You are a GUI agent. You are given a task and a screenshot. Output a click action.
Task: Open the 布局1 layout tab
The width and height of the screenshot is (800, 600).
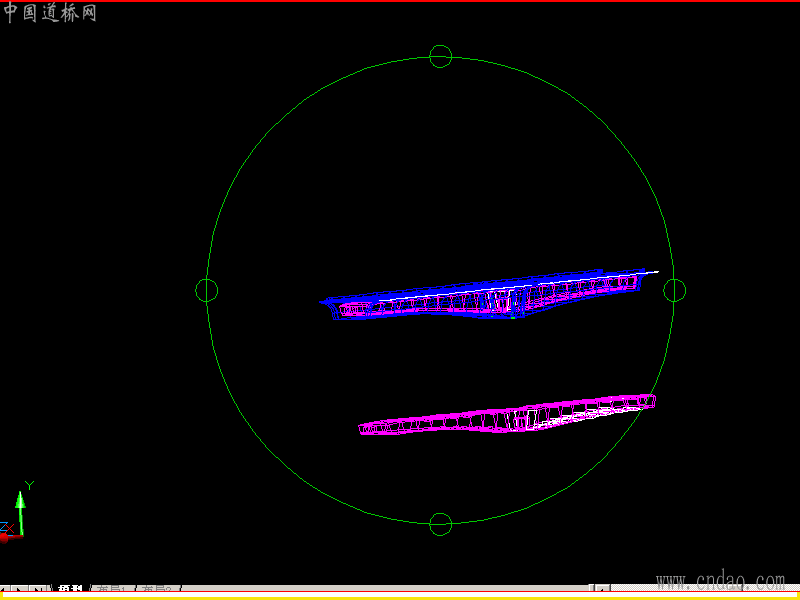(x=111, y=589)
